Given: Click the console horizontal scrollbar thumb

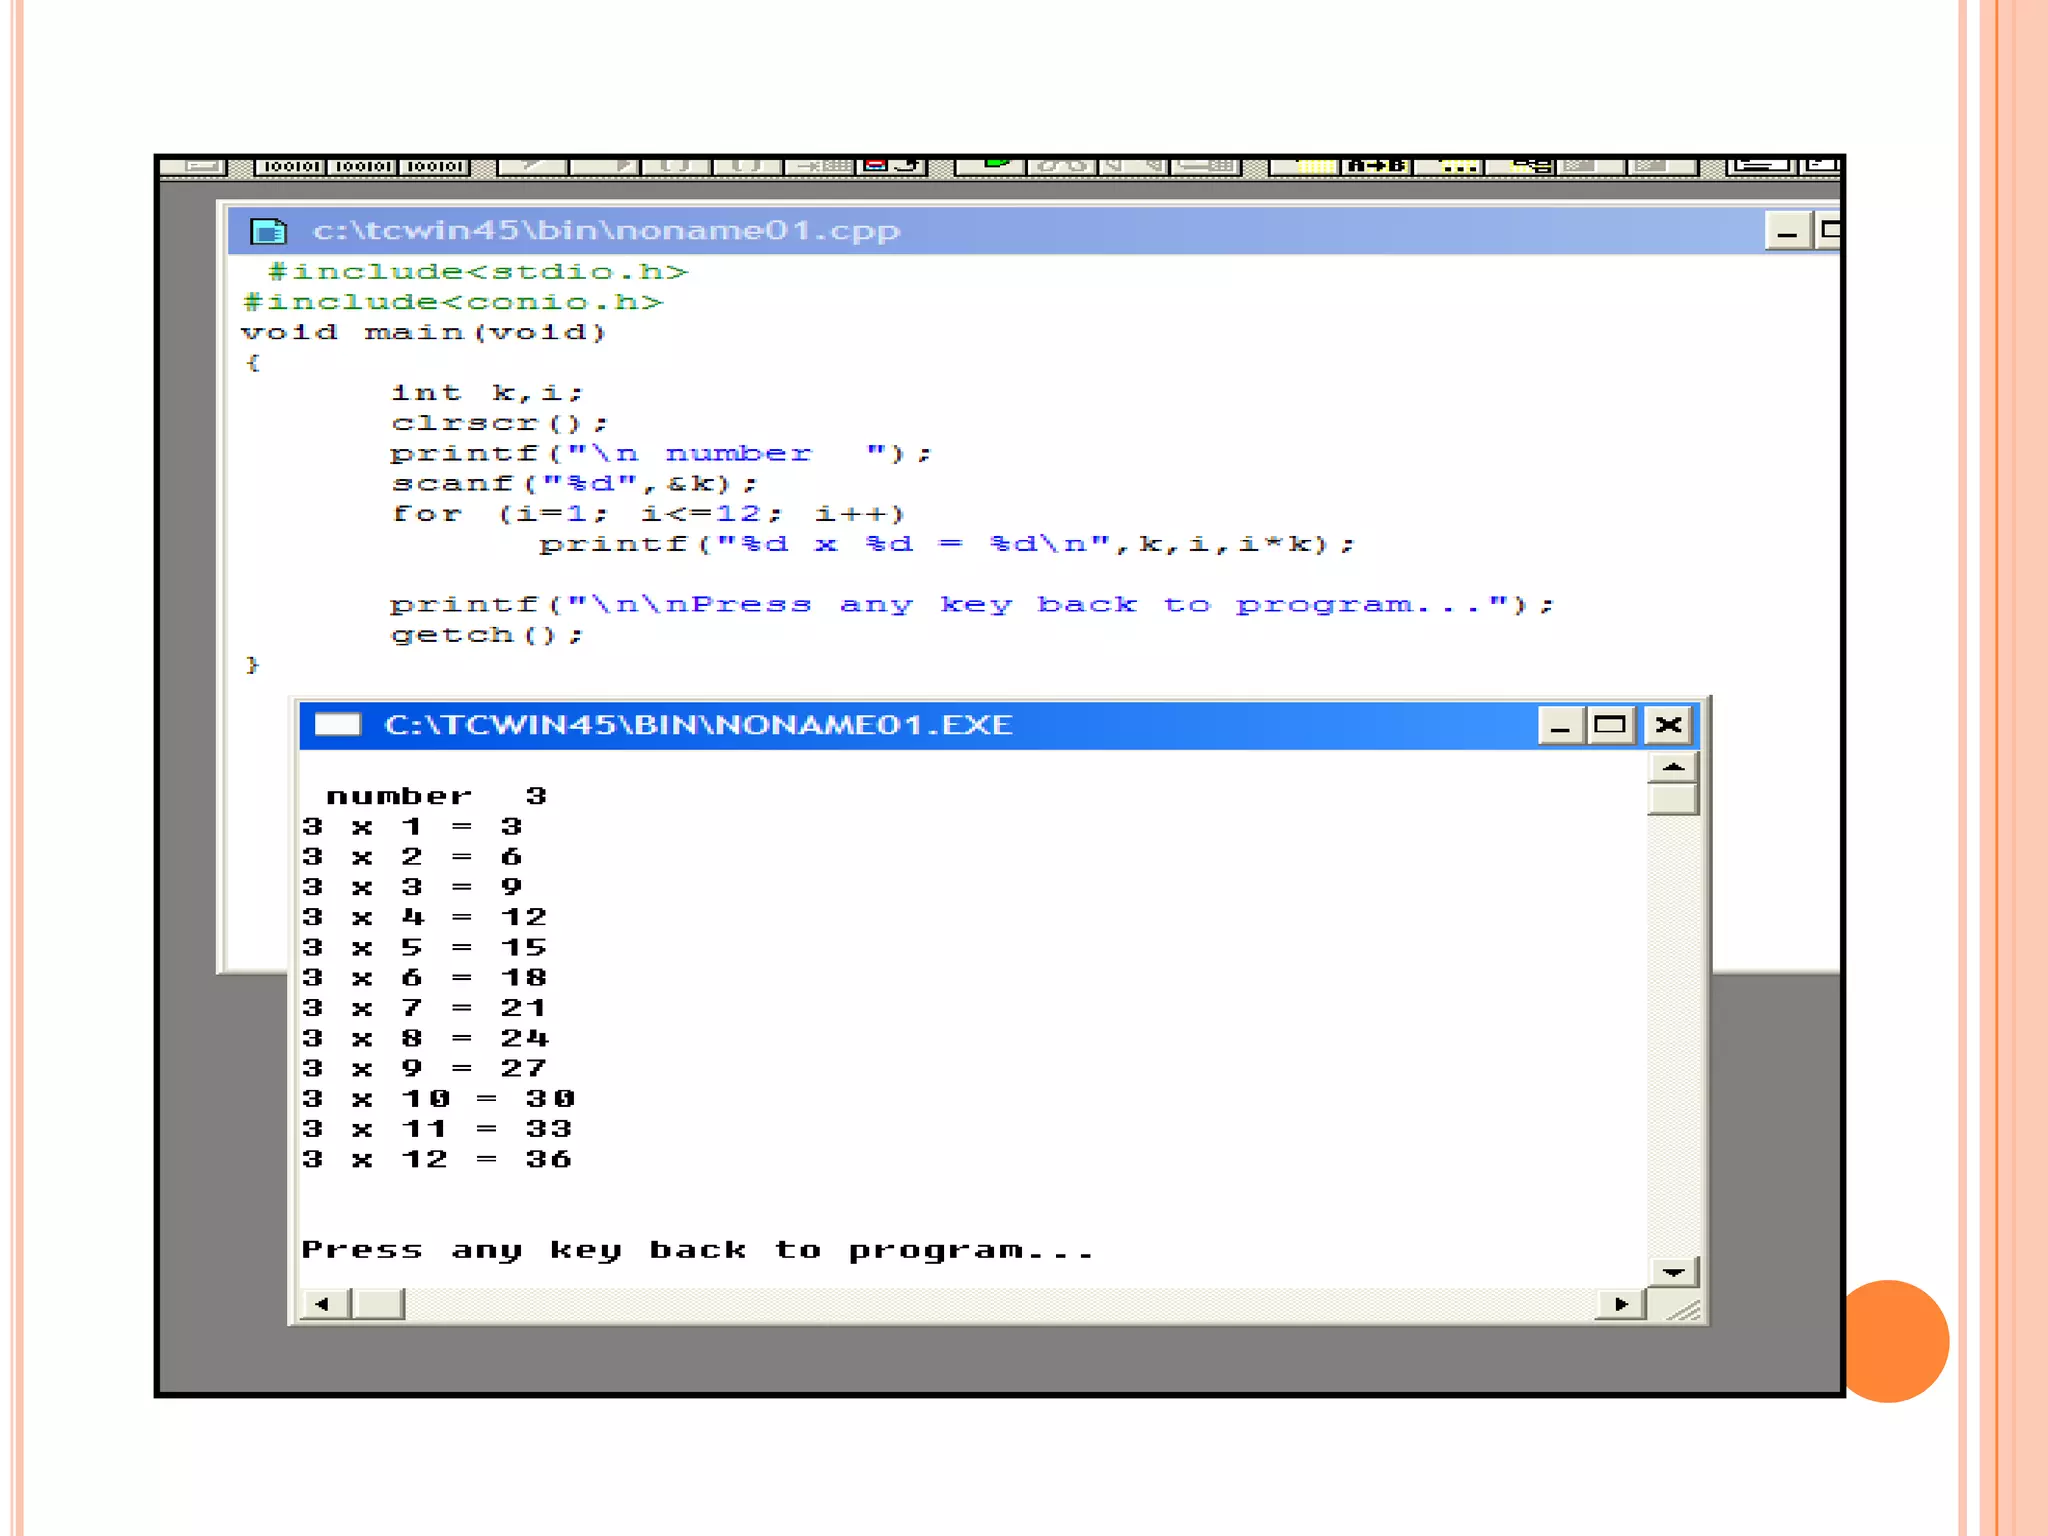Looking at the screenshot, I should point(379,1304).
